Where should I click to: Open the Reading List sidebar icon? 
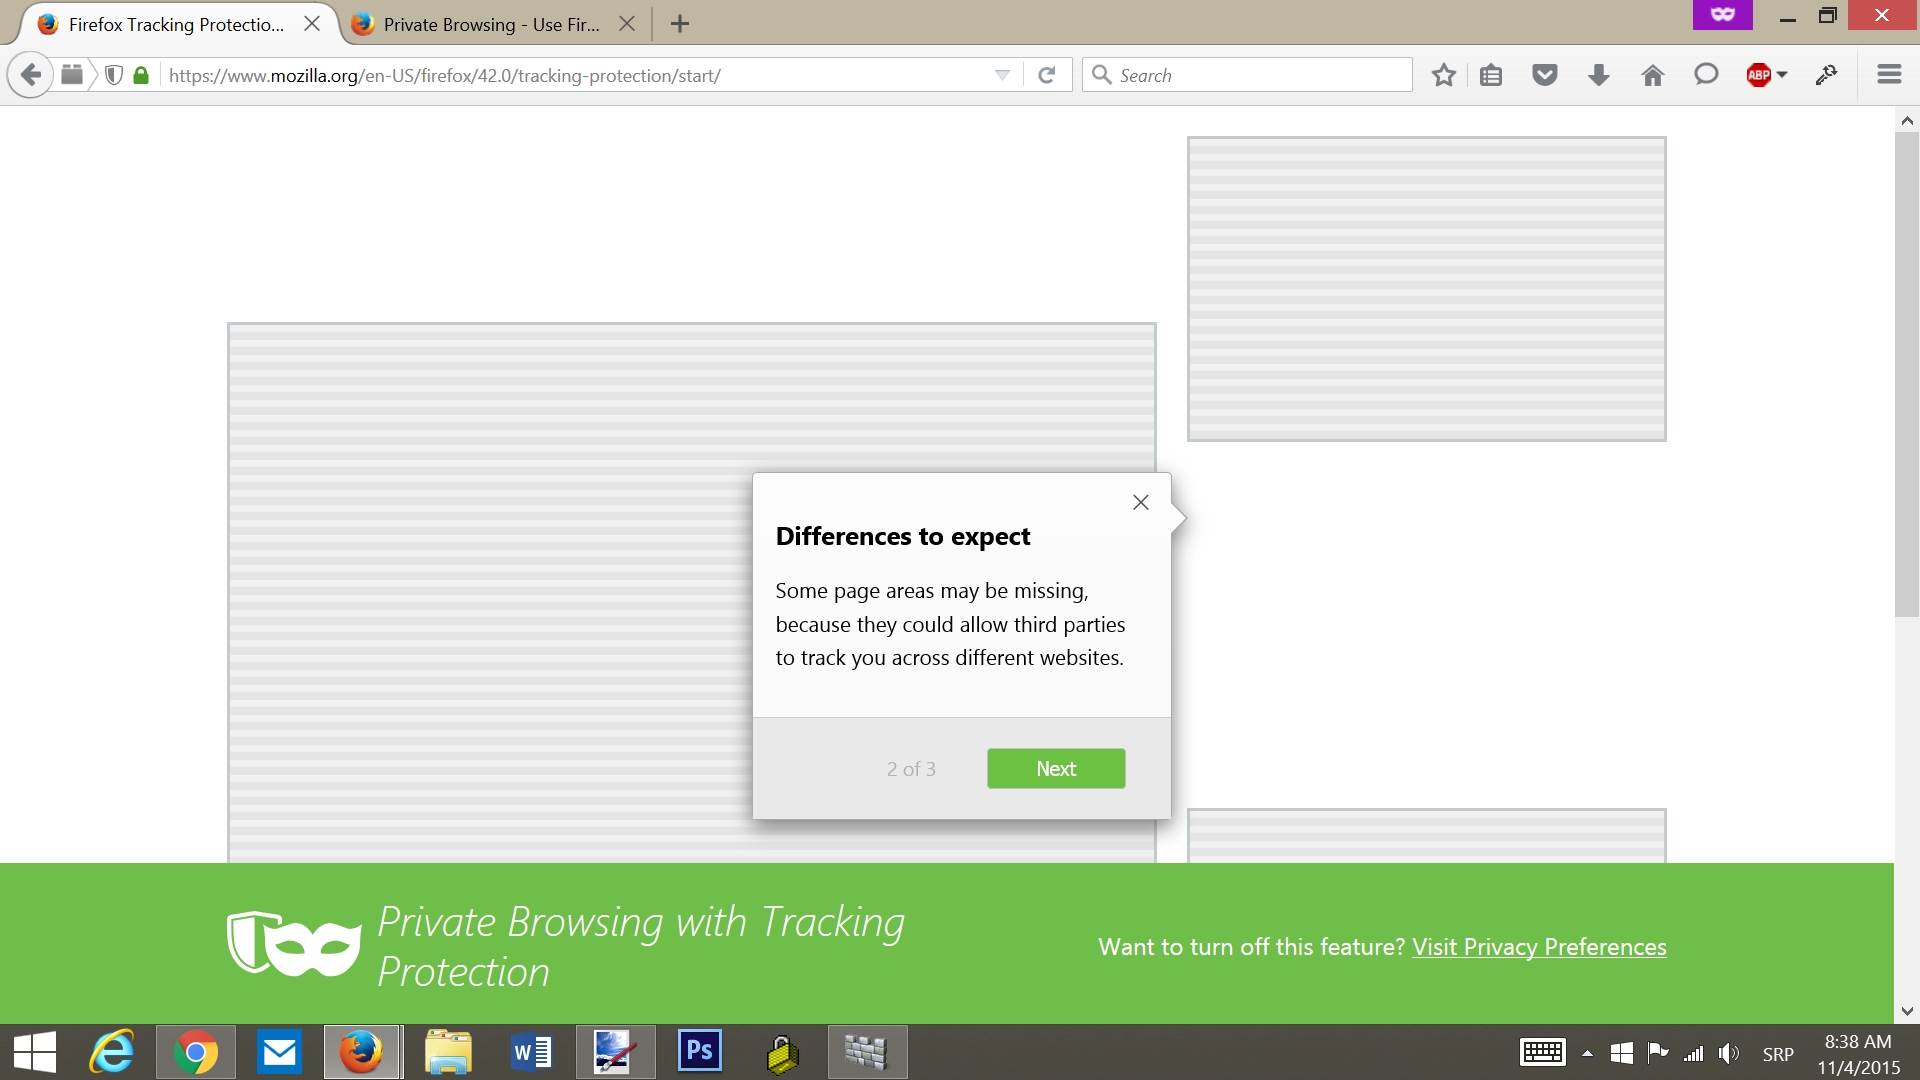click(x=1491, y=74)
